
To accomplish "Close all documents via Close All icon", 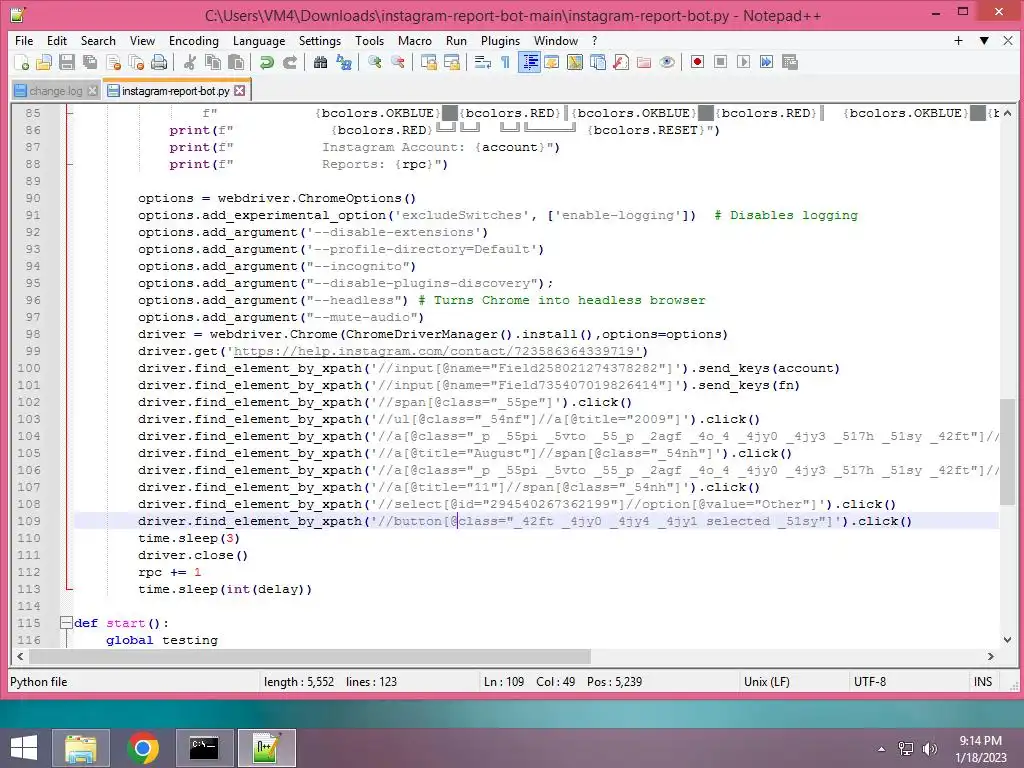I will pyautogui.click(x=136, y=62).
